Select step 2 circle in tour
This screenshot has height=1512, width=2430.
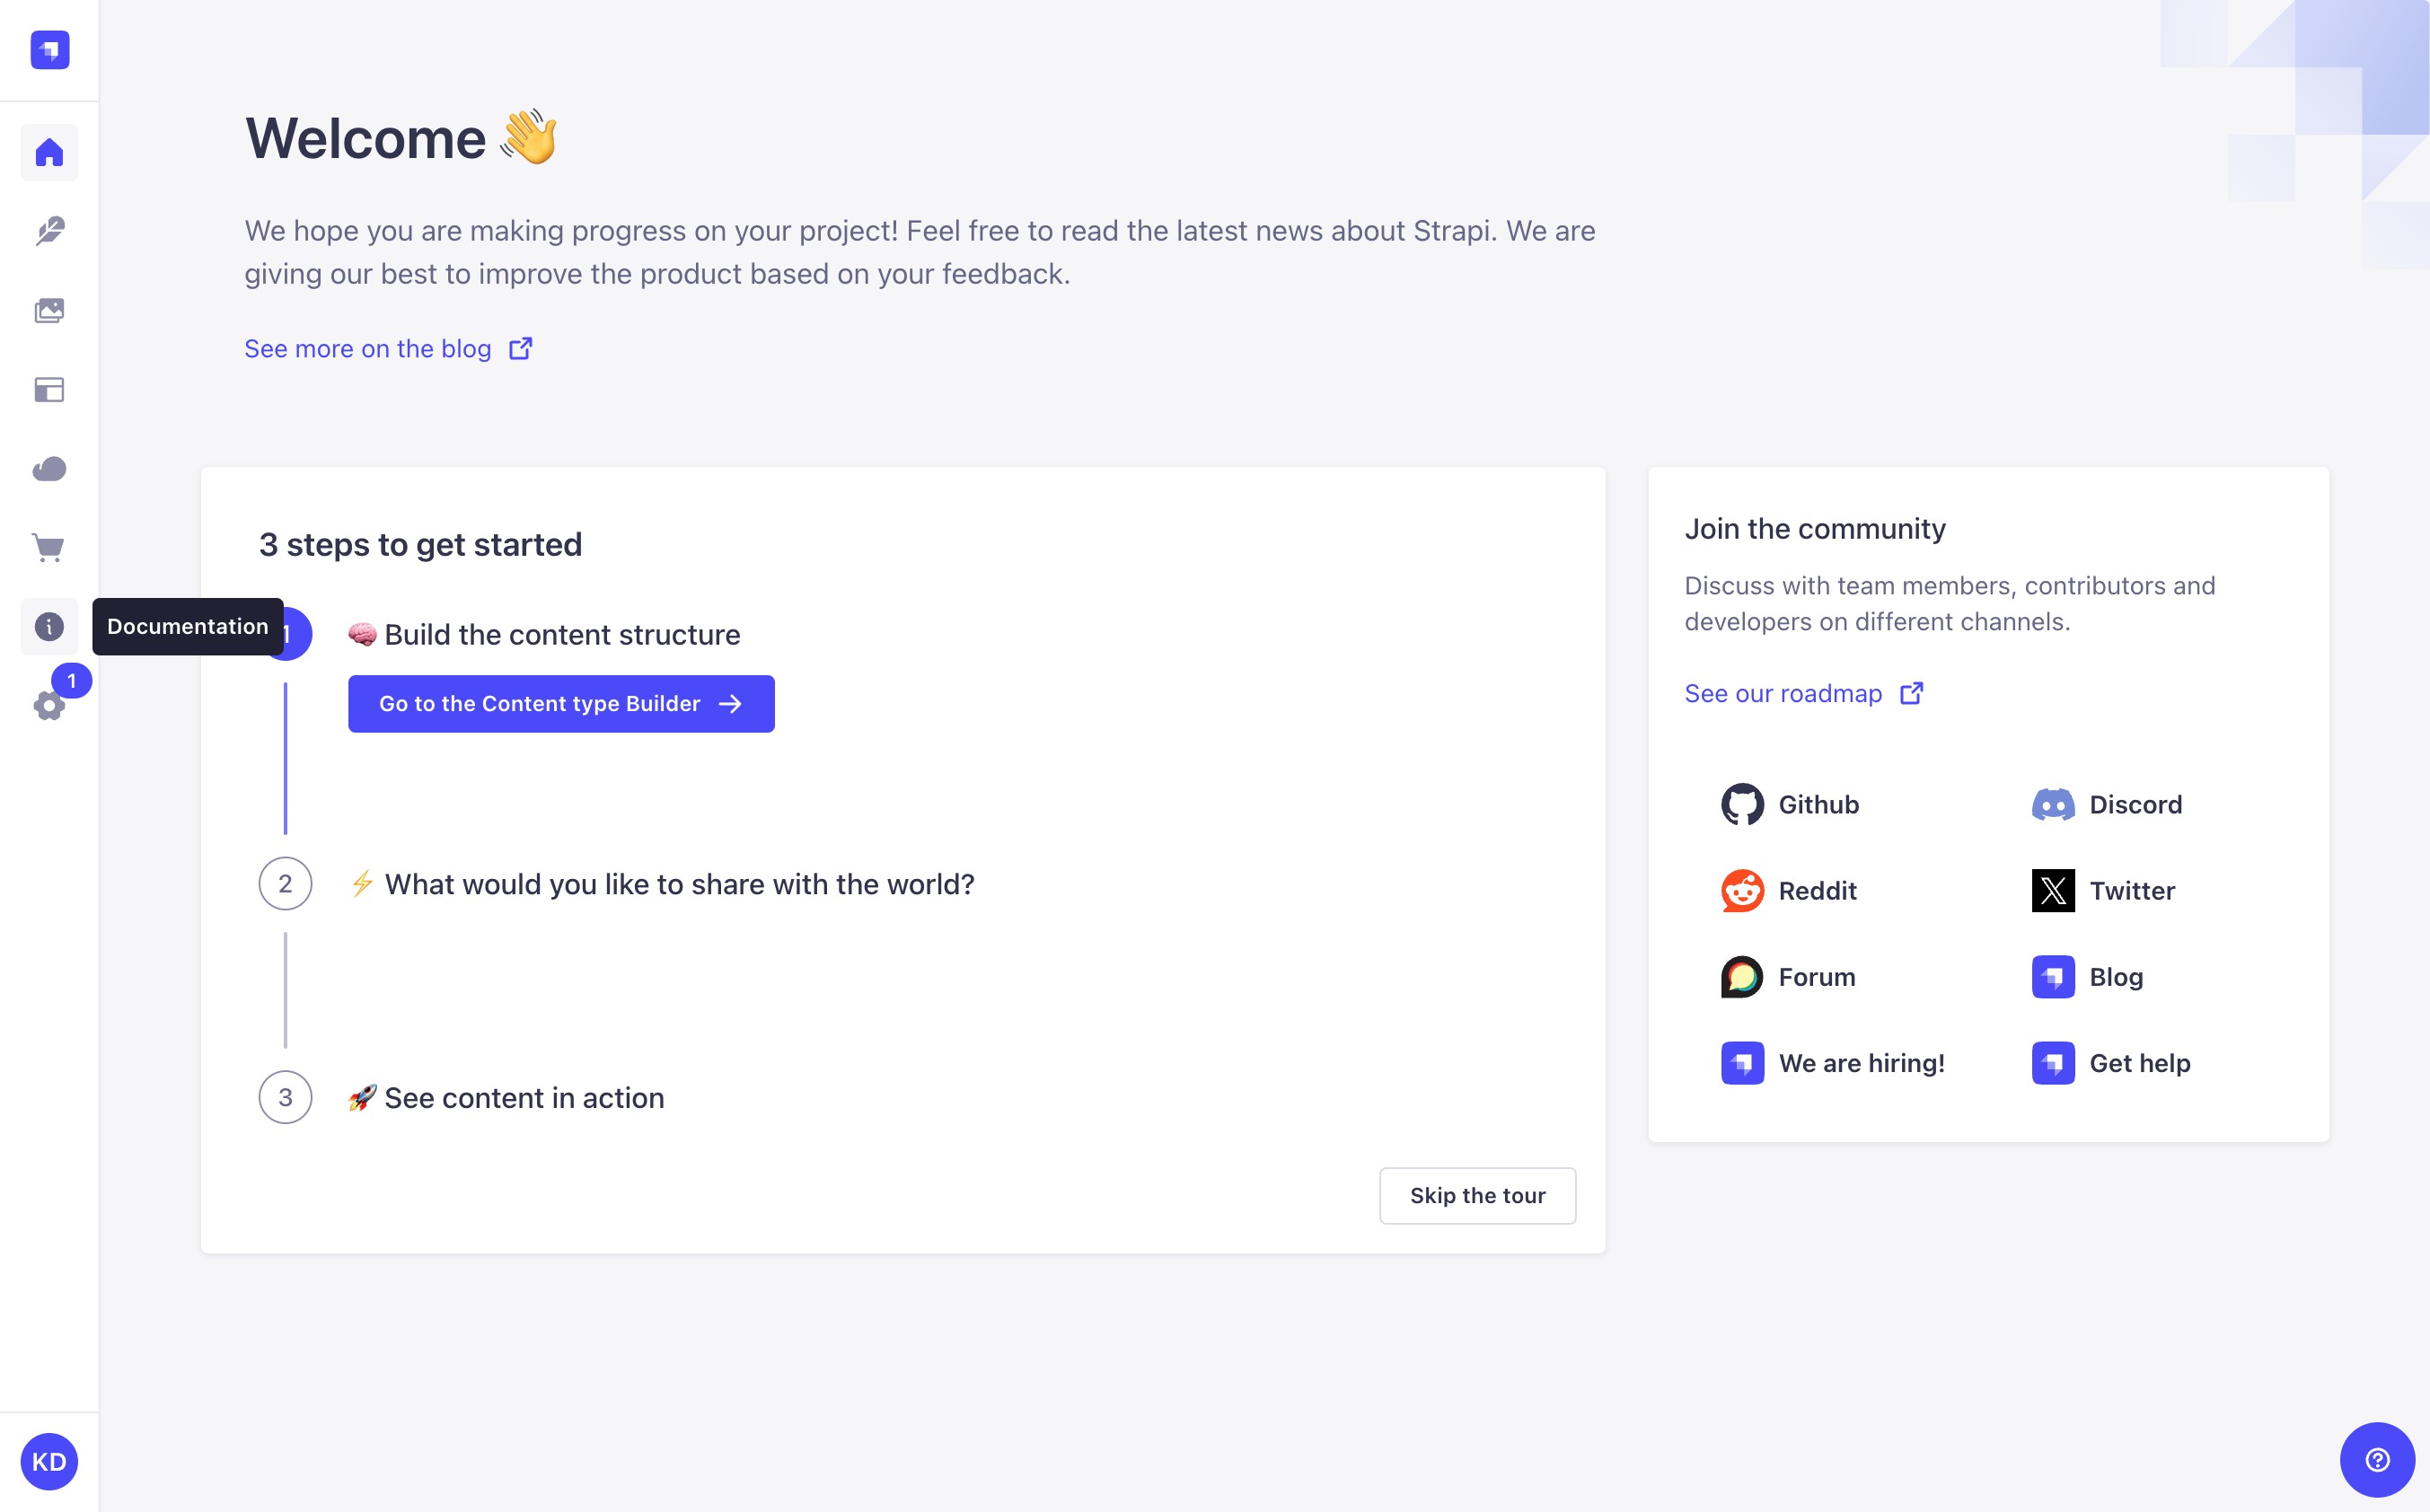(285, 884)
